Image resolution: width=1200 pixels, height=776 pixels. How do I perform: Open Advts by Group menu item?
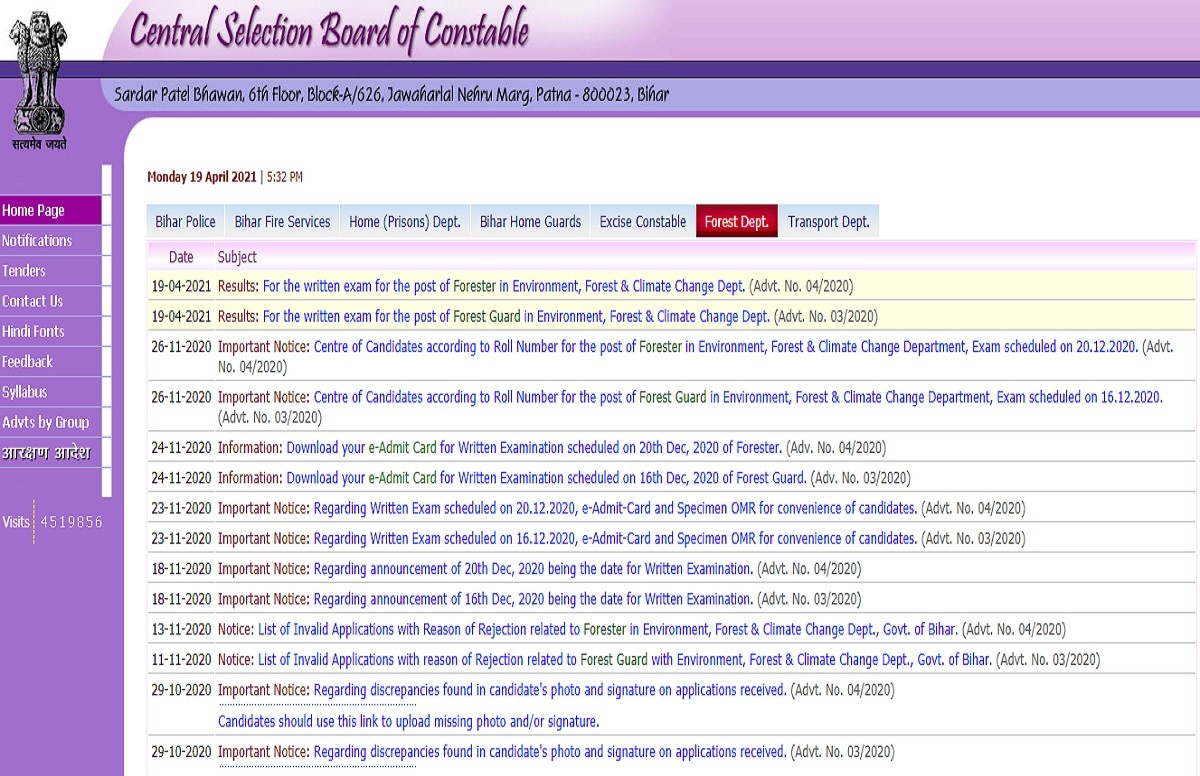pyautogui.click(x=45, y=422)
